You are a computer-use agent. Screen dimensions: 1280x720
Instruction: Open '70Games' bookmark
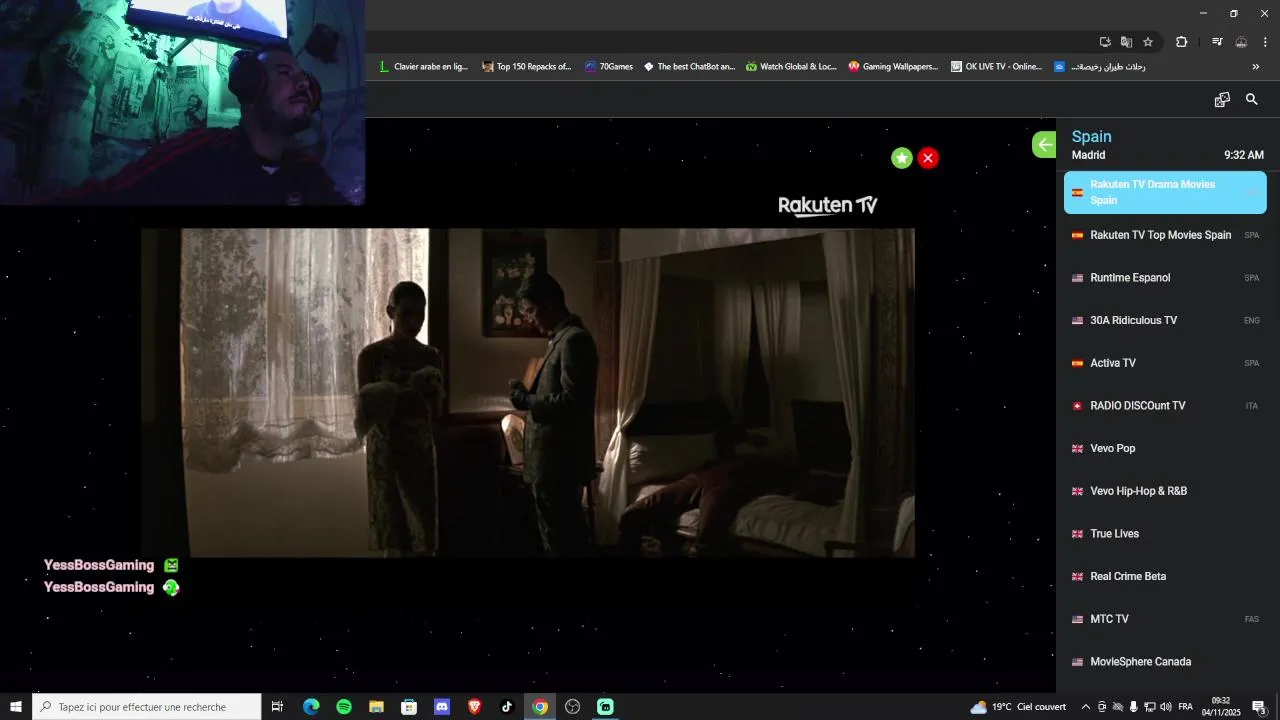tap(609, 67)
